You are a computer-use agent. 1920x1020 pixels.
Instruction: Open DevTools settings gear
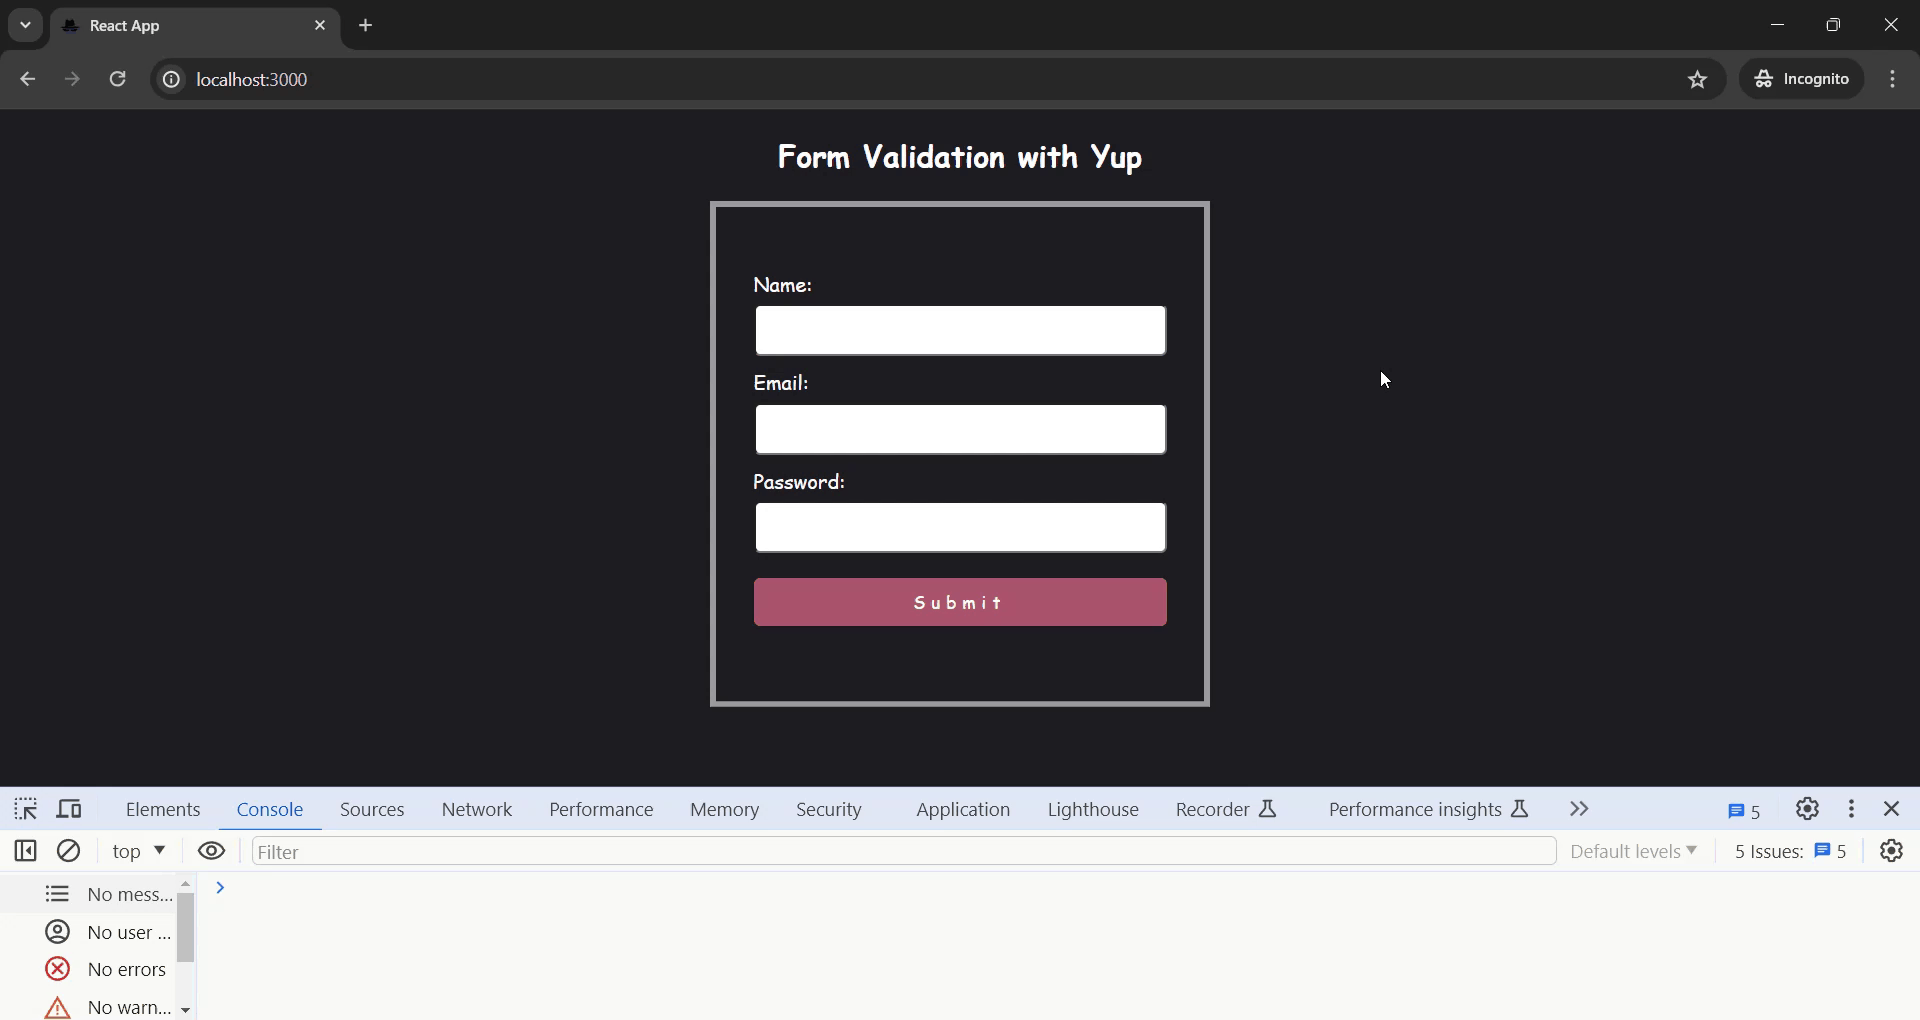point(1807,809)
